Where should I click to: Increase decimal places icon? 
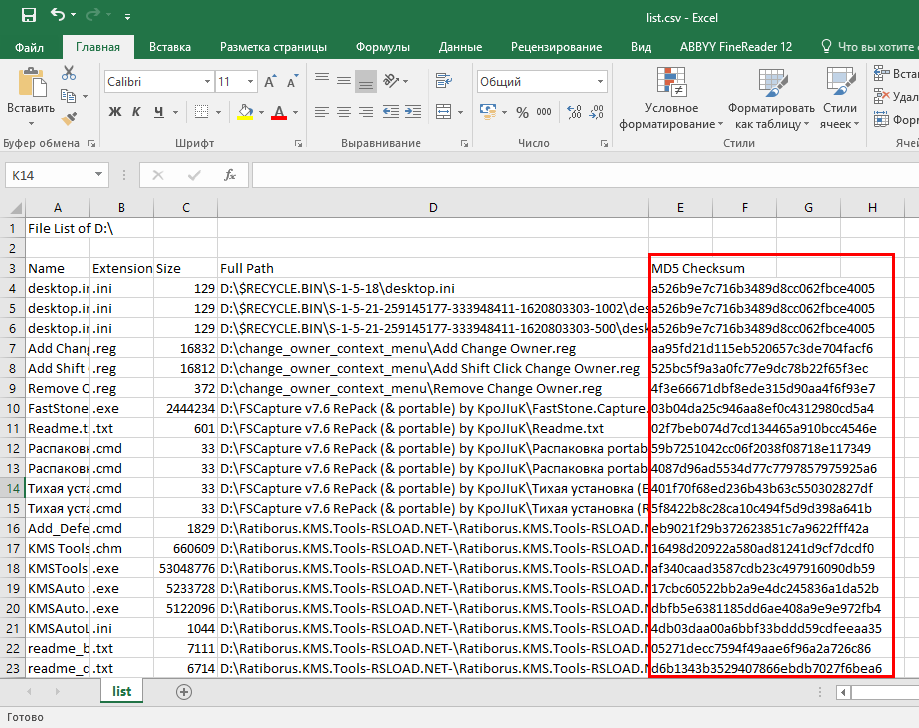click(x=574, y=112)
